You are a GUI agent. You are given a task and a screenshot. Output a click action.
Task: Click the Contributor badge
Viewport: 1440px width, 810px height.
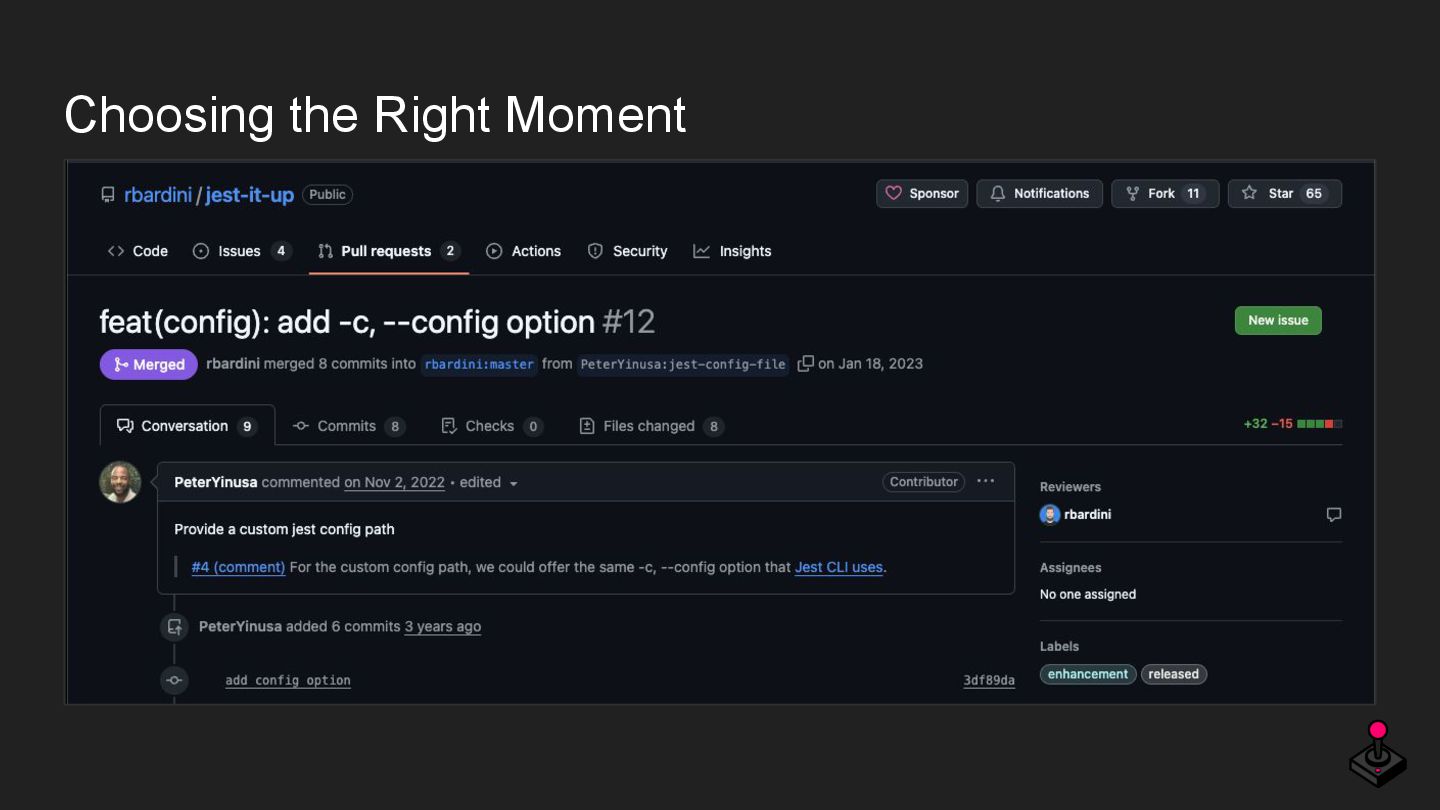coord(924,482)
